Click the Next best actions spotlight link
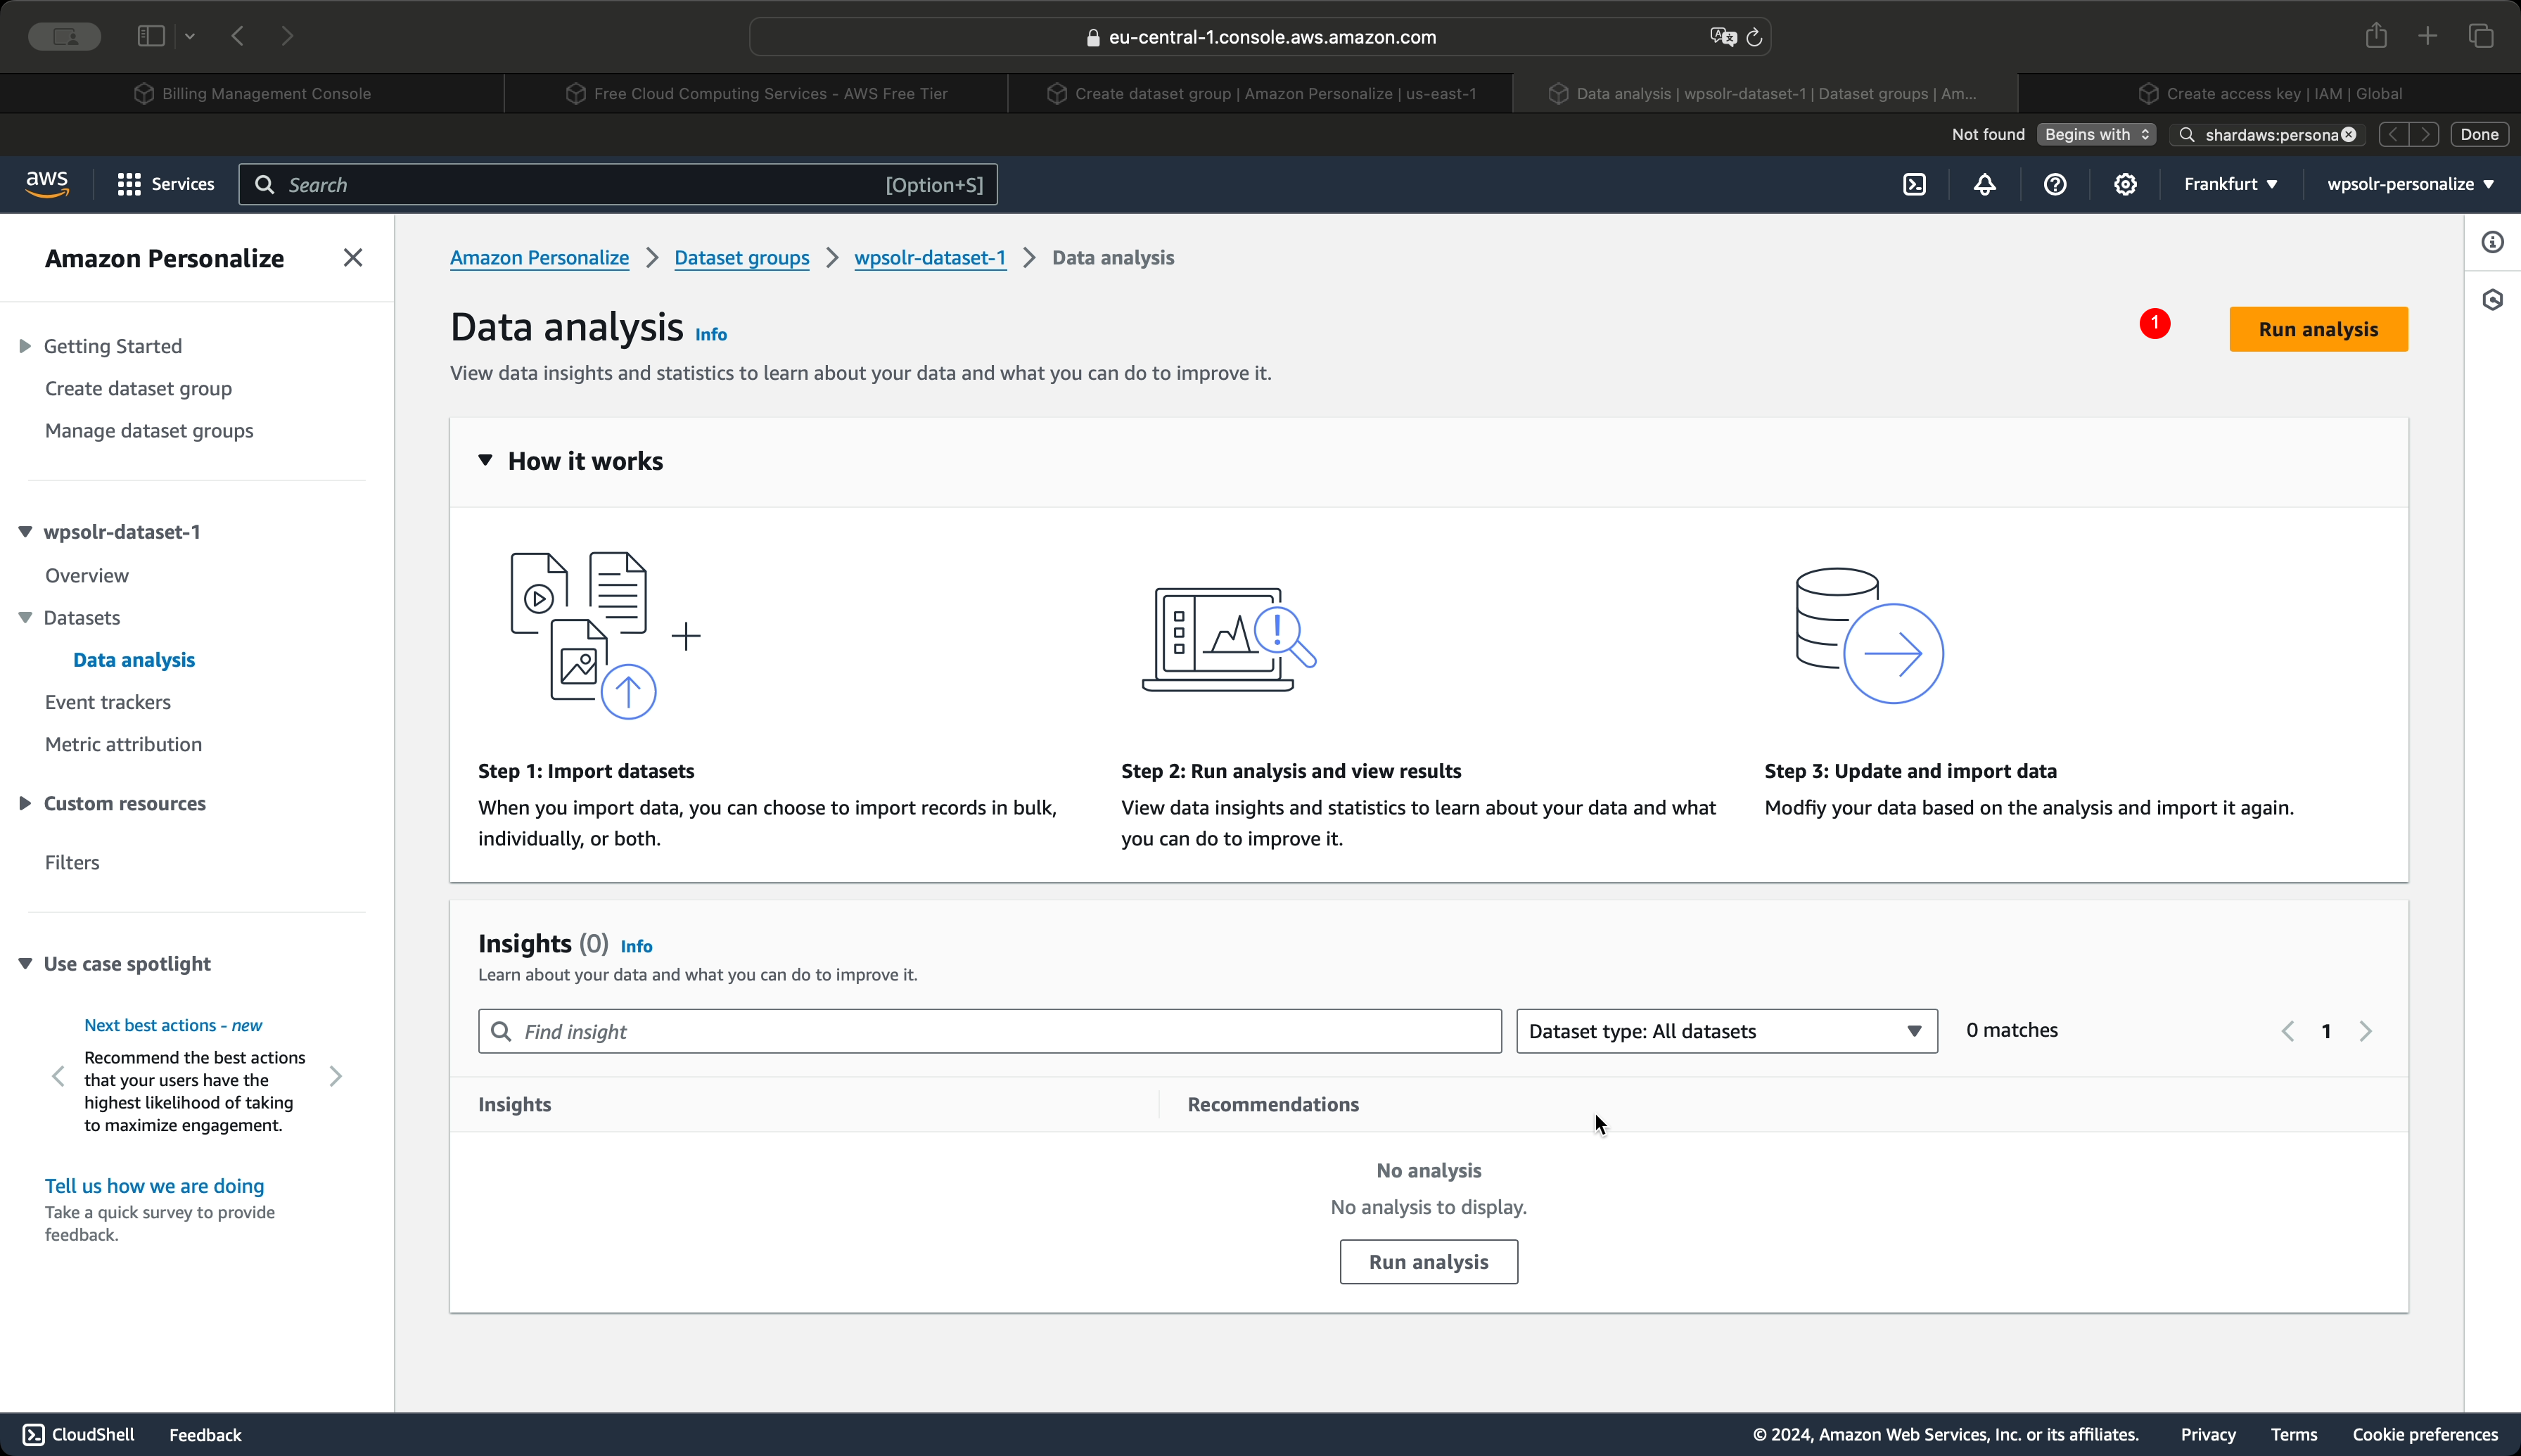This screenshot has height=1456, width=2521. [x=173, y=1025]
